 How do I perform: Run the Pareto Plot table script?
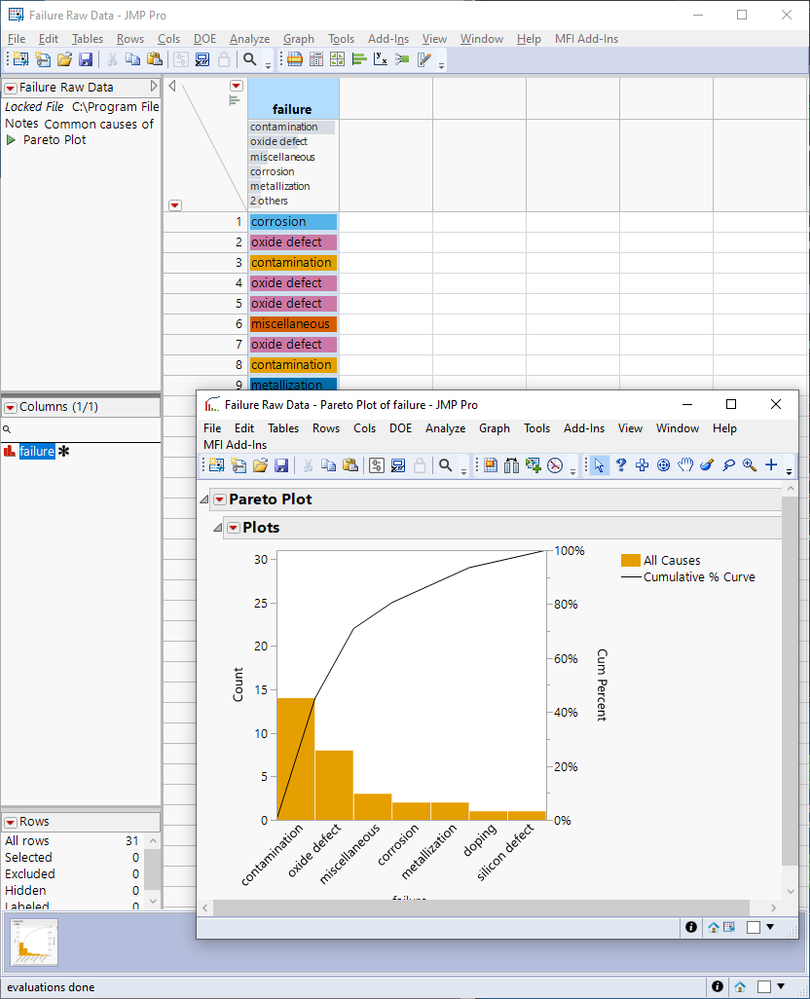tap(11, 140)
